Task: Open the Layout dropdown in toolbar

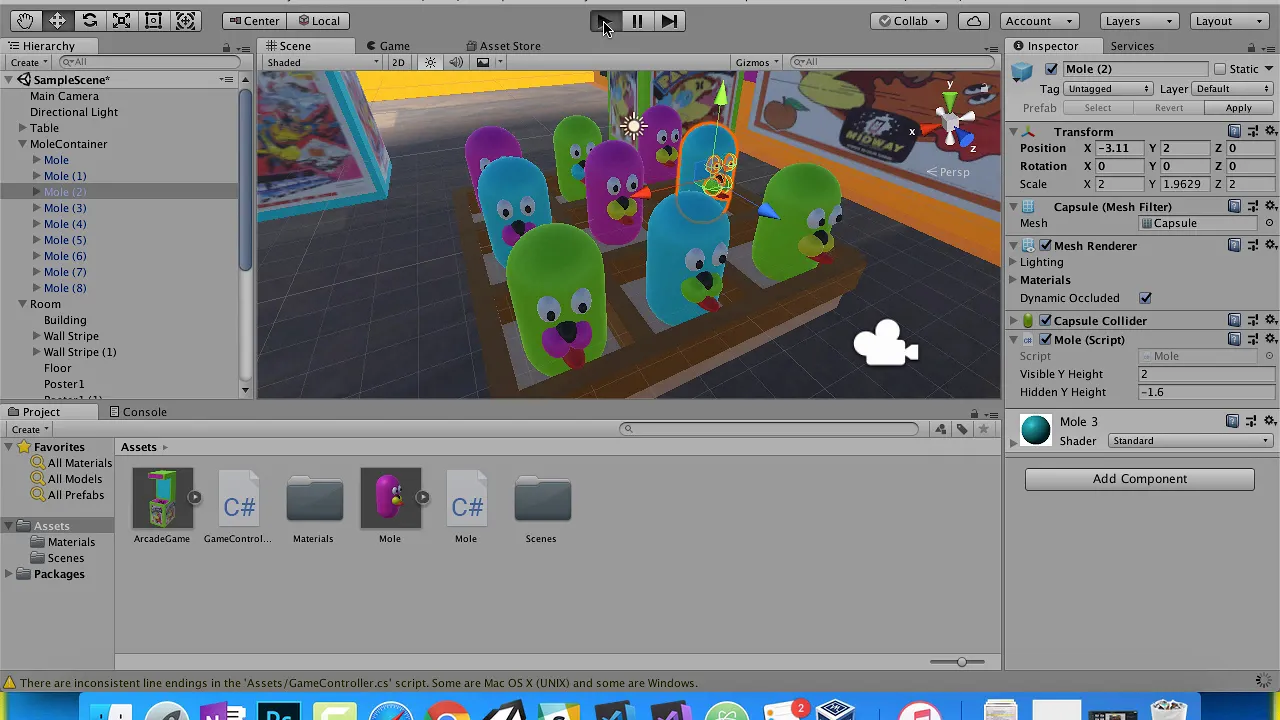Action: tap(1230, 20)
